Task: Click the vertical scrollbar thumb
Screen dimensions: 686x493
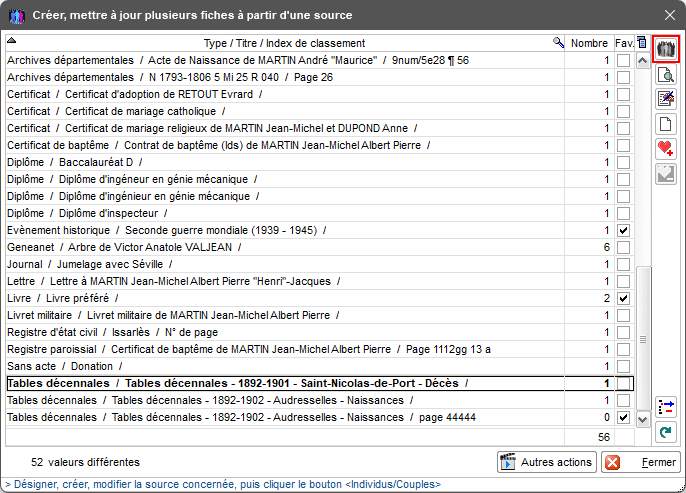Action: pyautogui.click(x=643, y=339)
